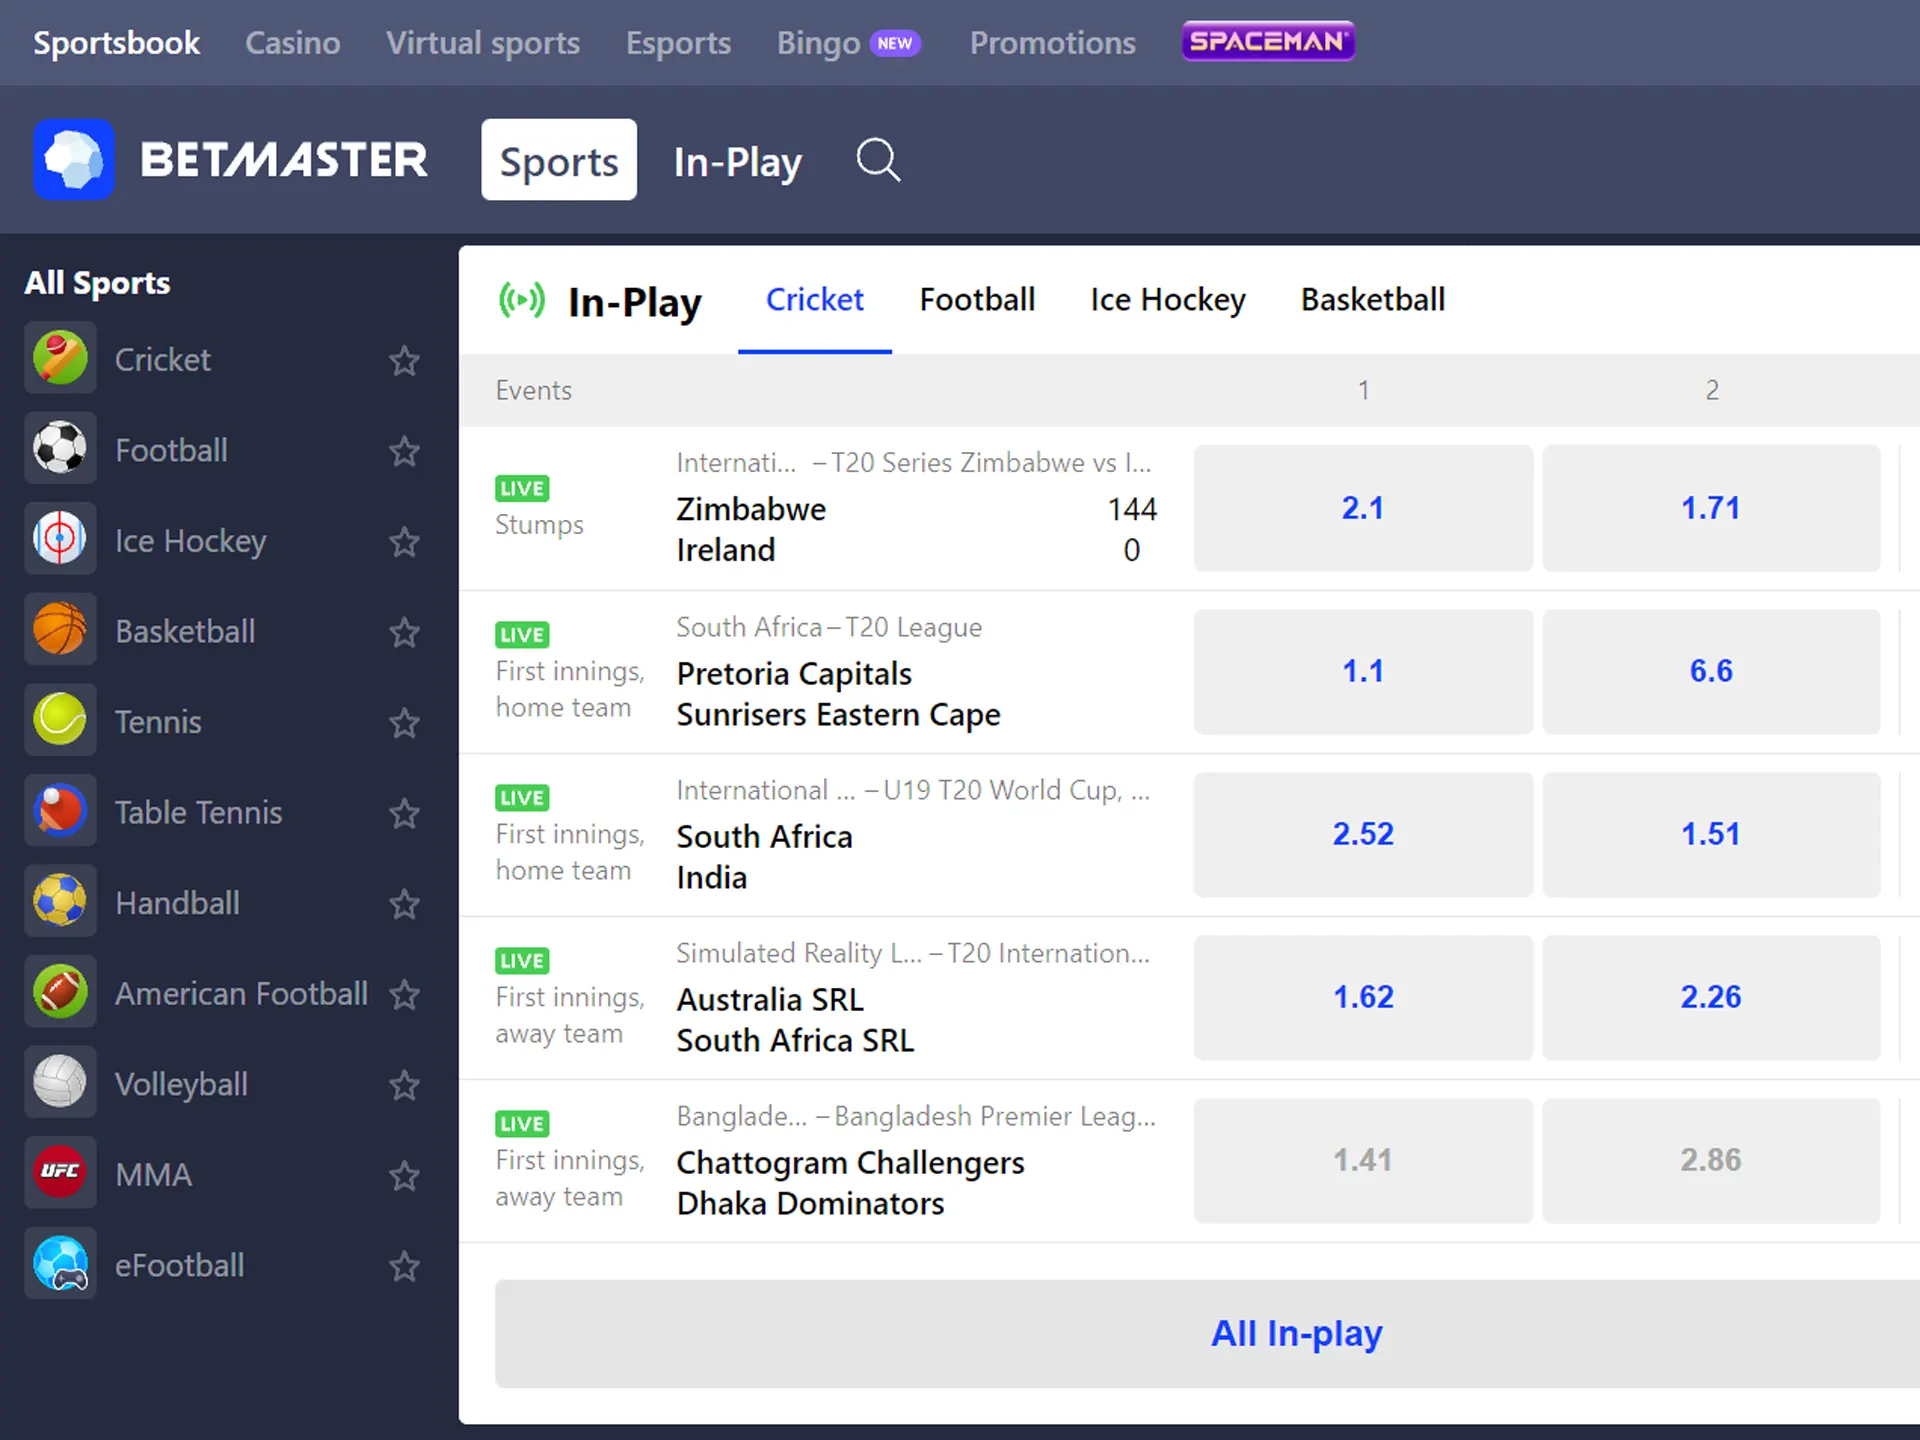
Task: Favorite Cricket with its star
Action: [x=404, y=360]
